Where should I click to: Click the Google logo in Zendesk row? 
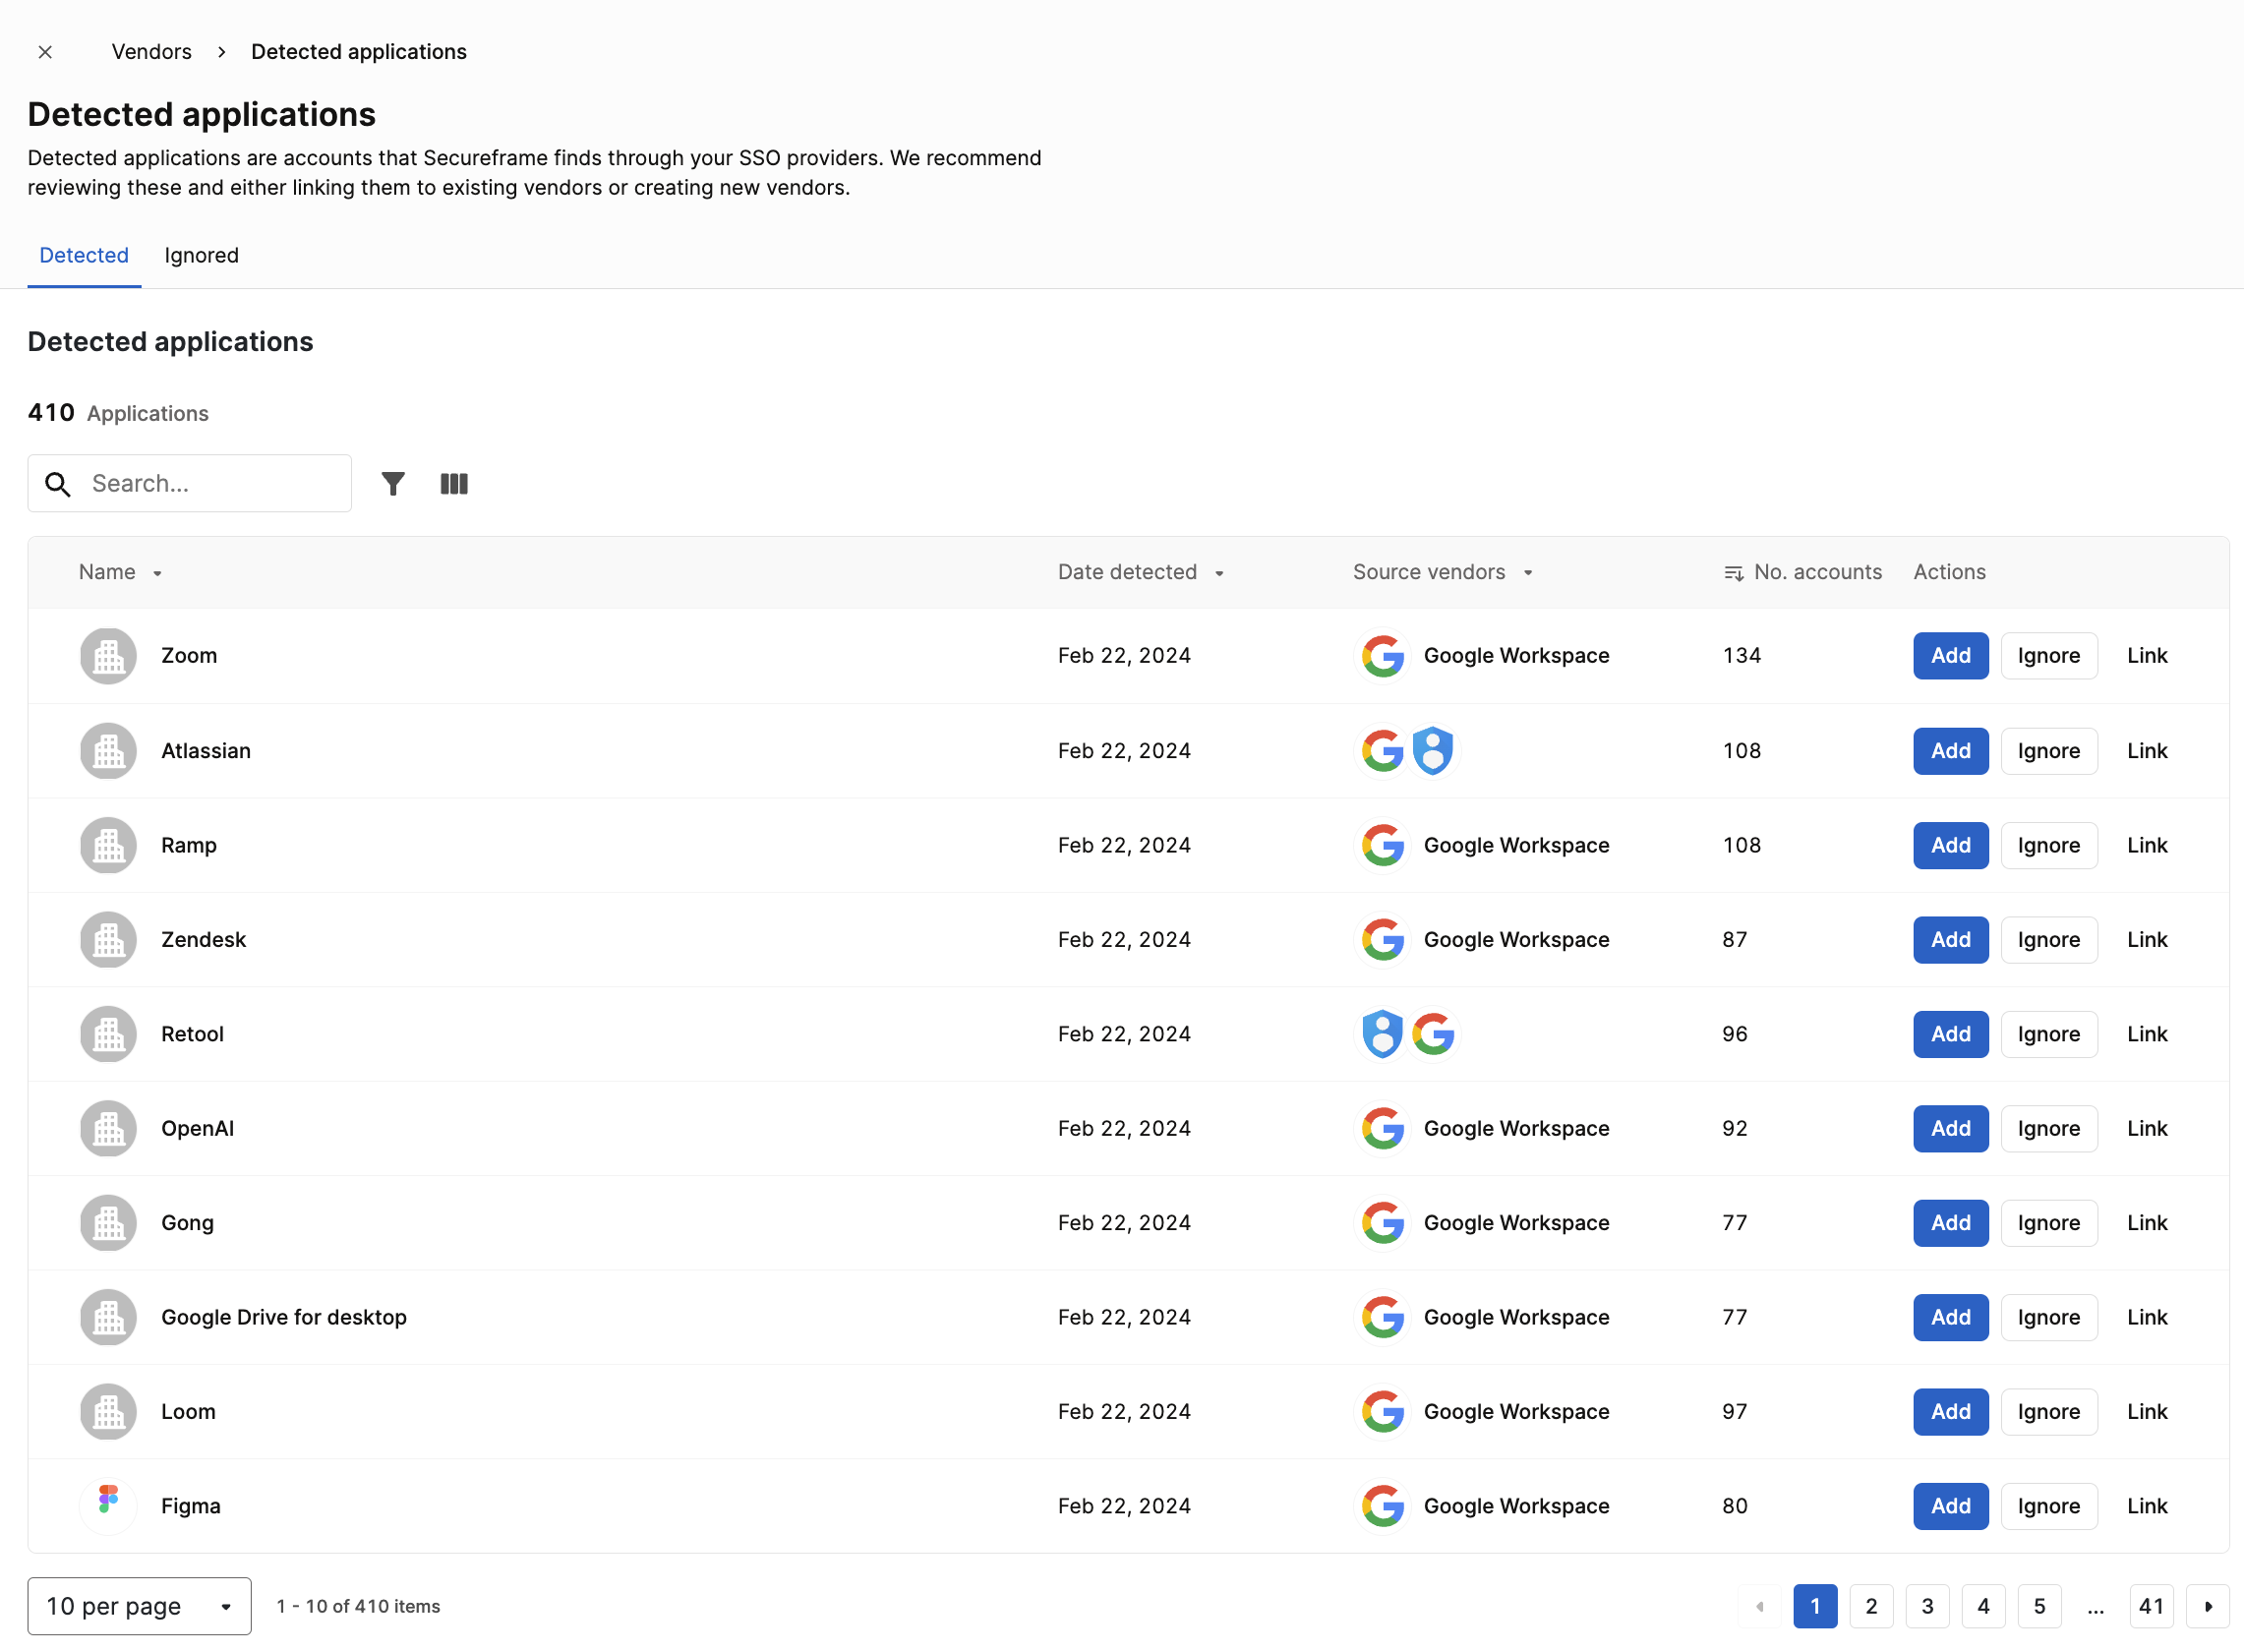1383,940
